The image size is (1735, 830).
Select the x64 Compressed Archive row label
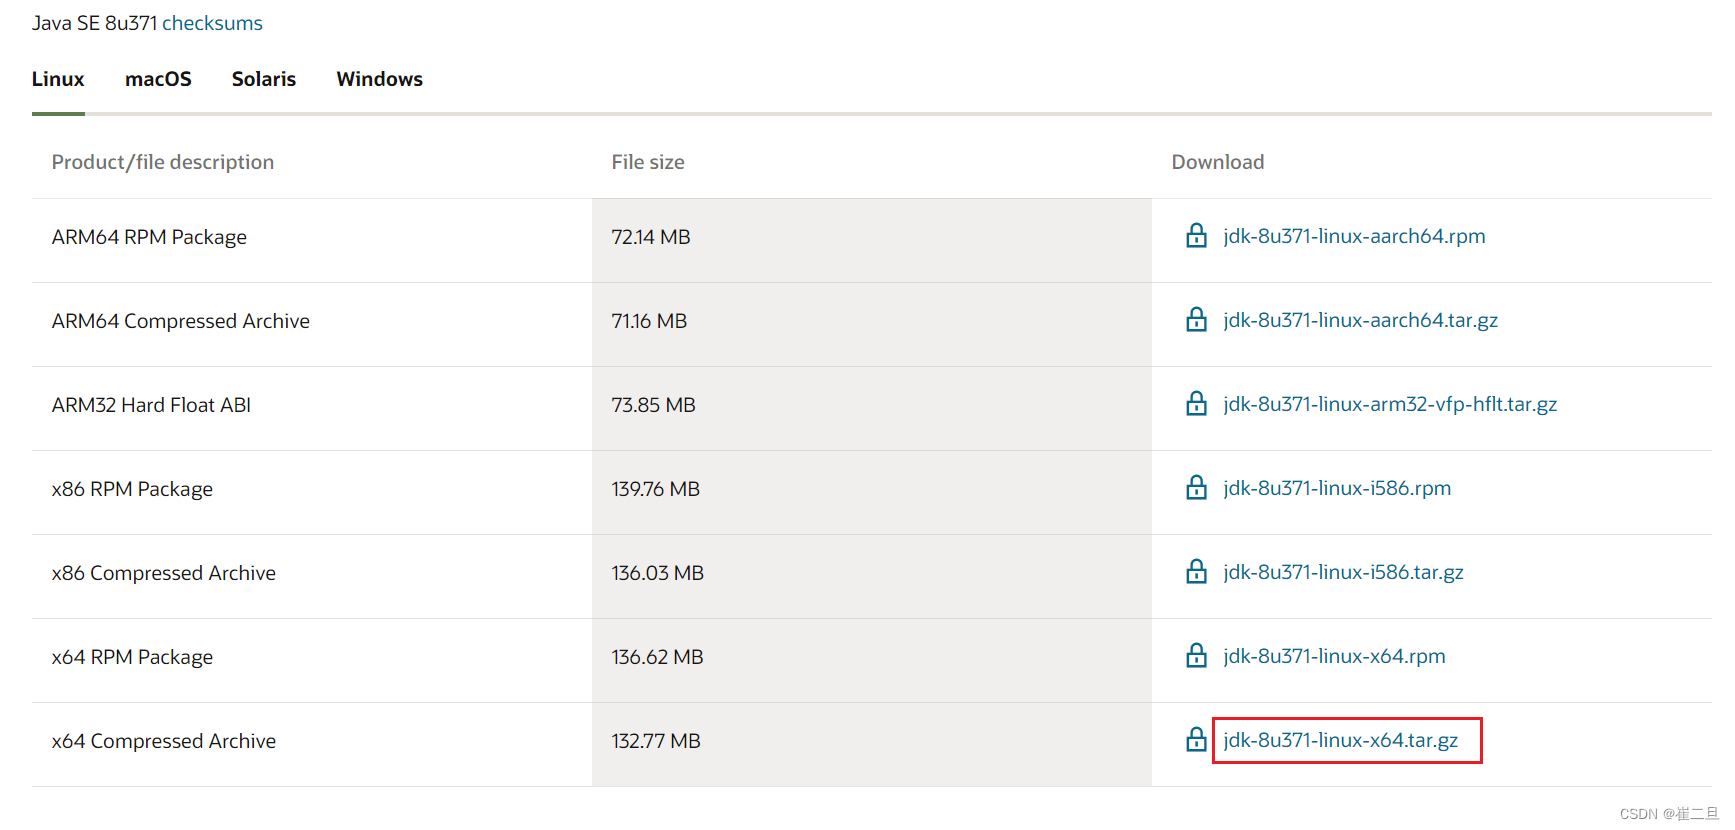(164, 741)
